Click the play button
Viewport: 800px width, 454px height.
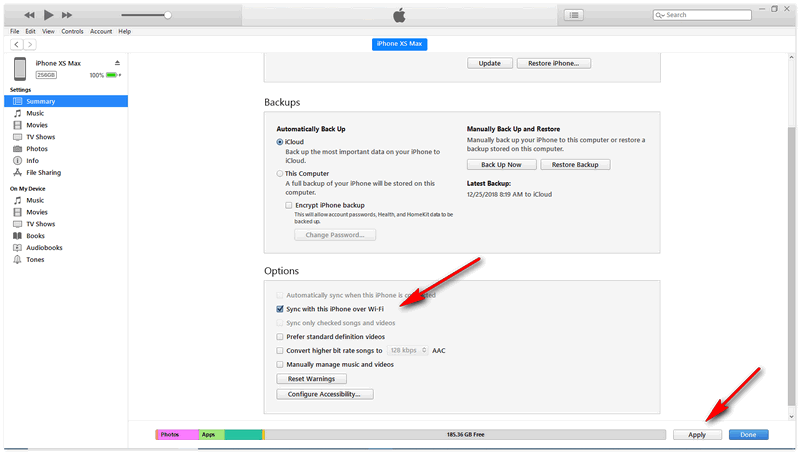48,15
